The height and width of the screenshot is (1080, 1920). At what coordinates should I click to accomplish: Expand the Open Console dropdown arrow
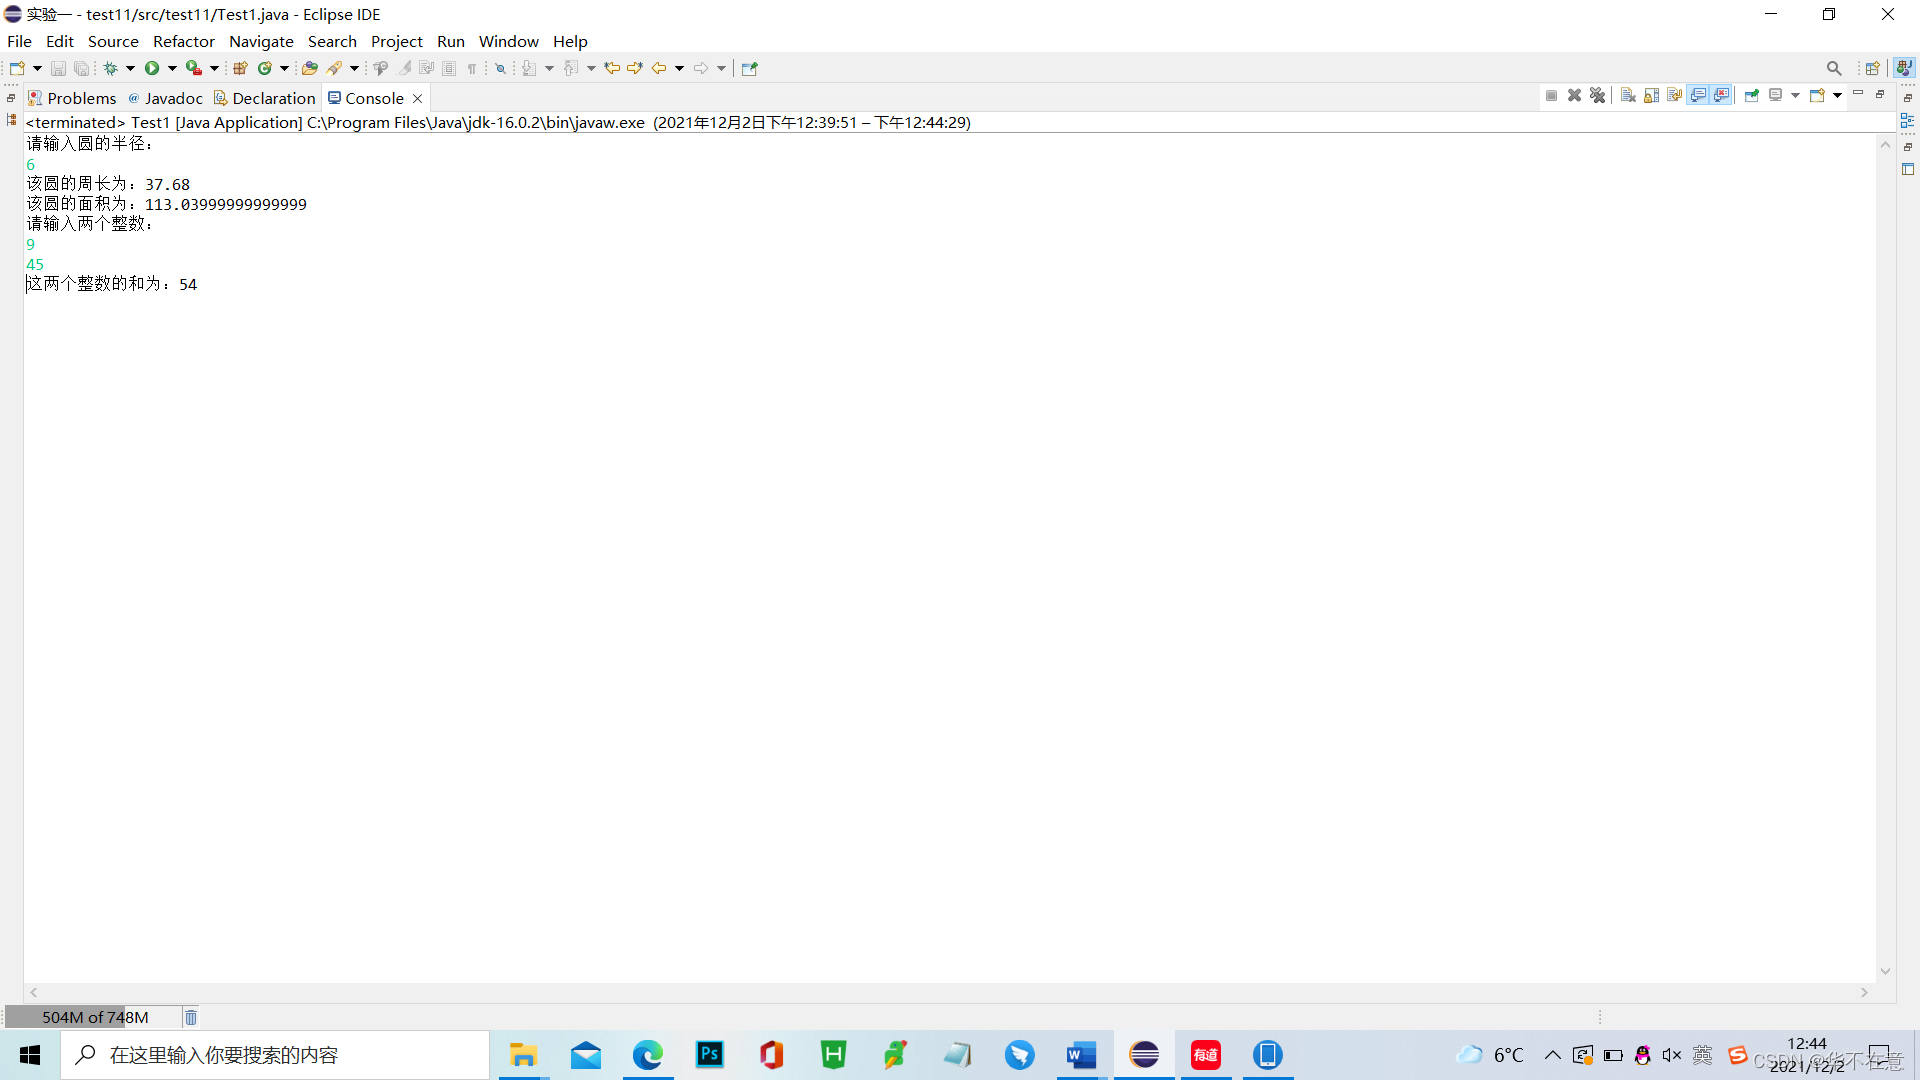[x=1837, y=95]
